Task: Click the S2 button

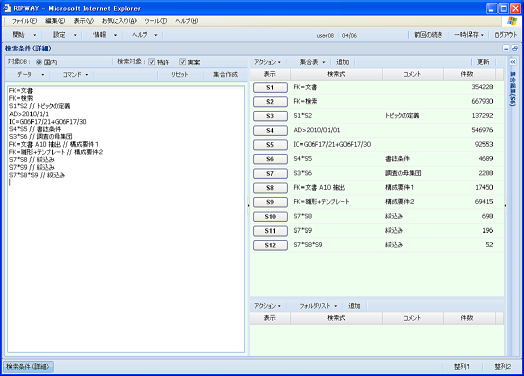Action: [x=270, y=102]
